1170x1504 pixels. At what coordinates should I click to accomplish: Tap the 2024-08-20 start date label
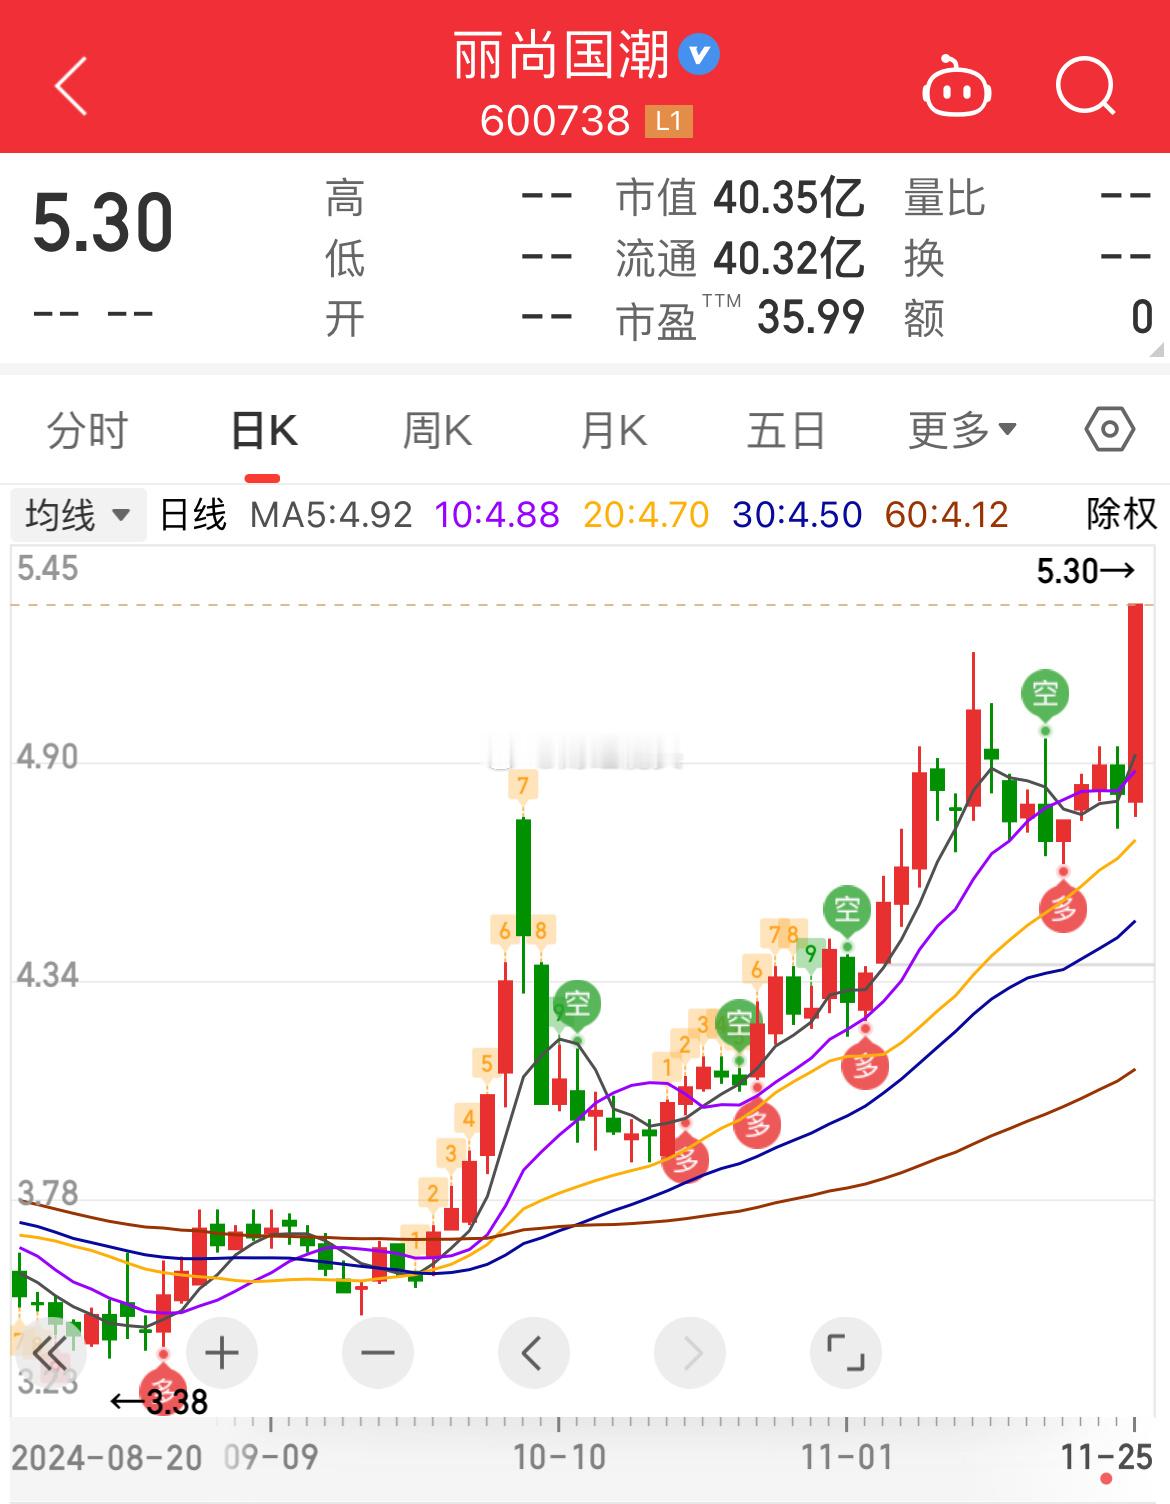(106, 1457)
